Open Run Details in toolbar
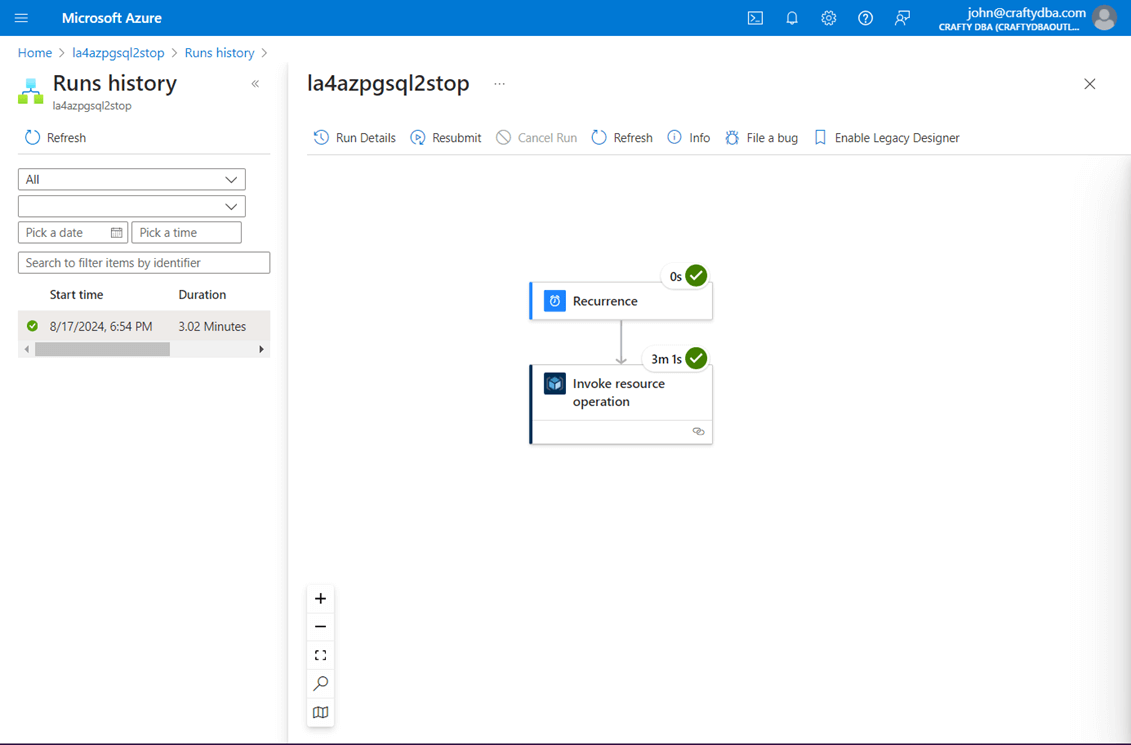Screen dimensions: 1131x745 (x=354, y=138)
